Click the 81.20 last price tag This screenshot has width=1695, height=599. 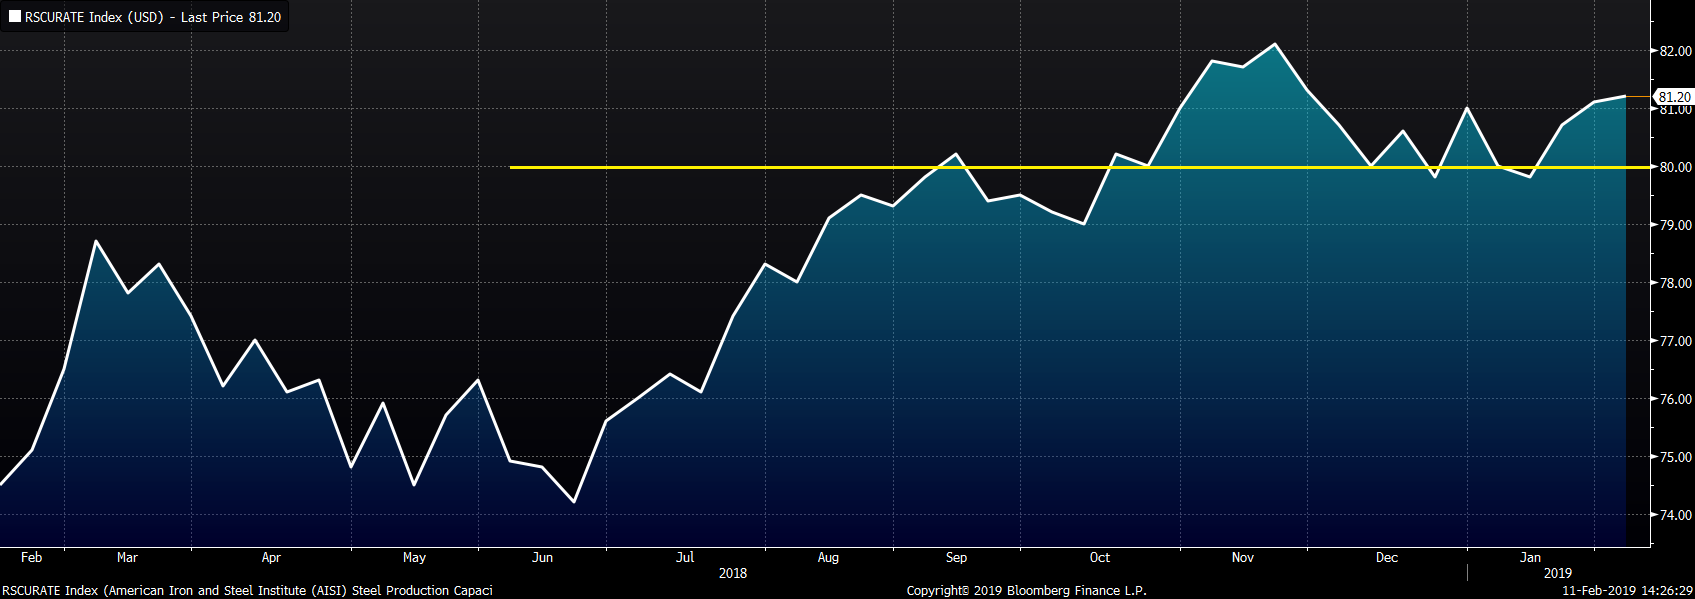coord(1673,97)
